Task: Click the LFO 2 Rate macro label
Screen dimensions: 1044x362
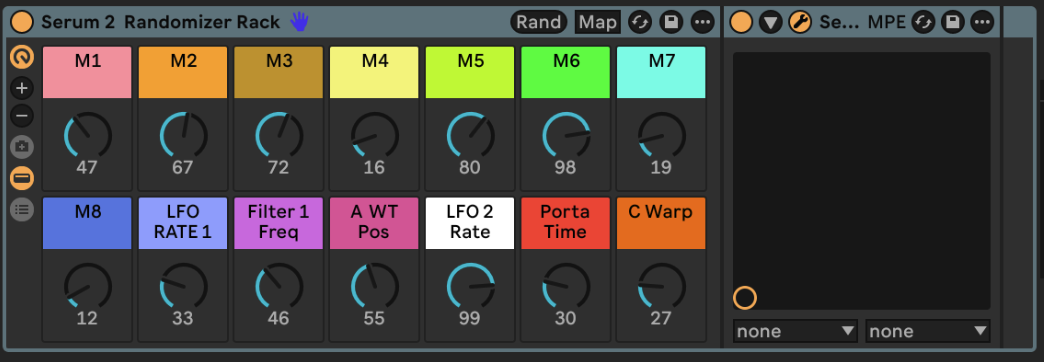Action: [470, 223]
